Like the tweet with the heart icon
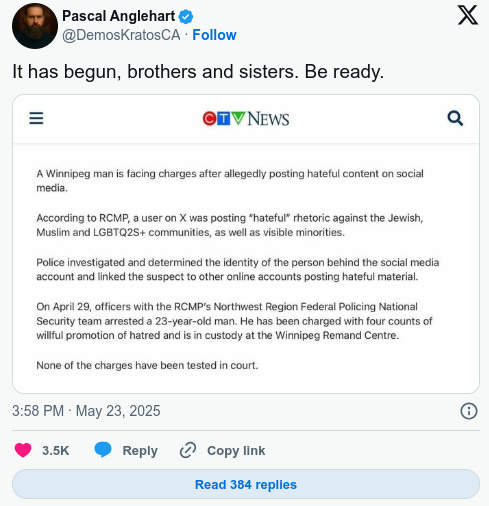This screenshot has height=506, width=489. coord(23,450)
